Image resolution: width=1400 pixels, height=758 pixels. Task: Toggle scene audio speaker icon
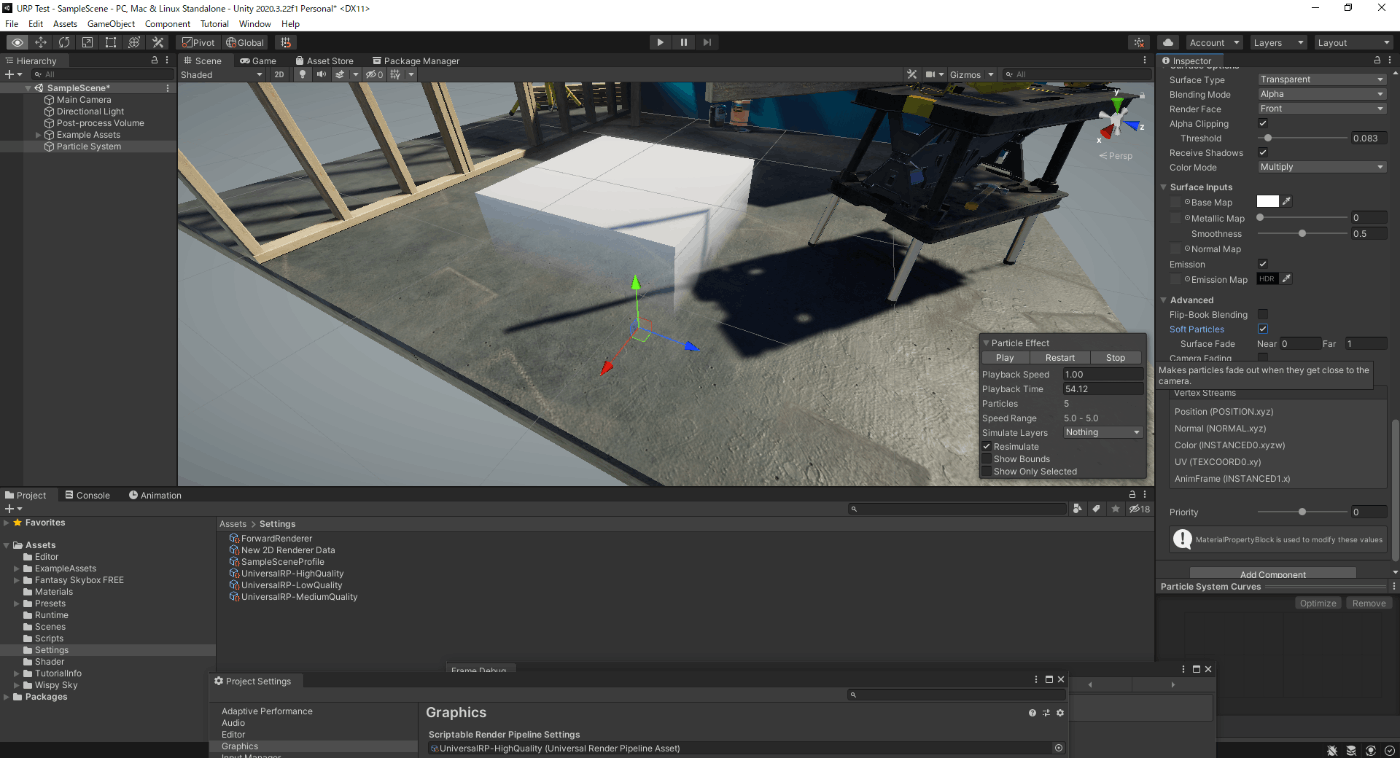(321, 75)
